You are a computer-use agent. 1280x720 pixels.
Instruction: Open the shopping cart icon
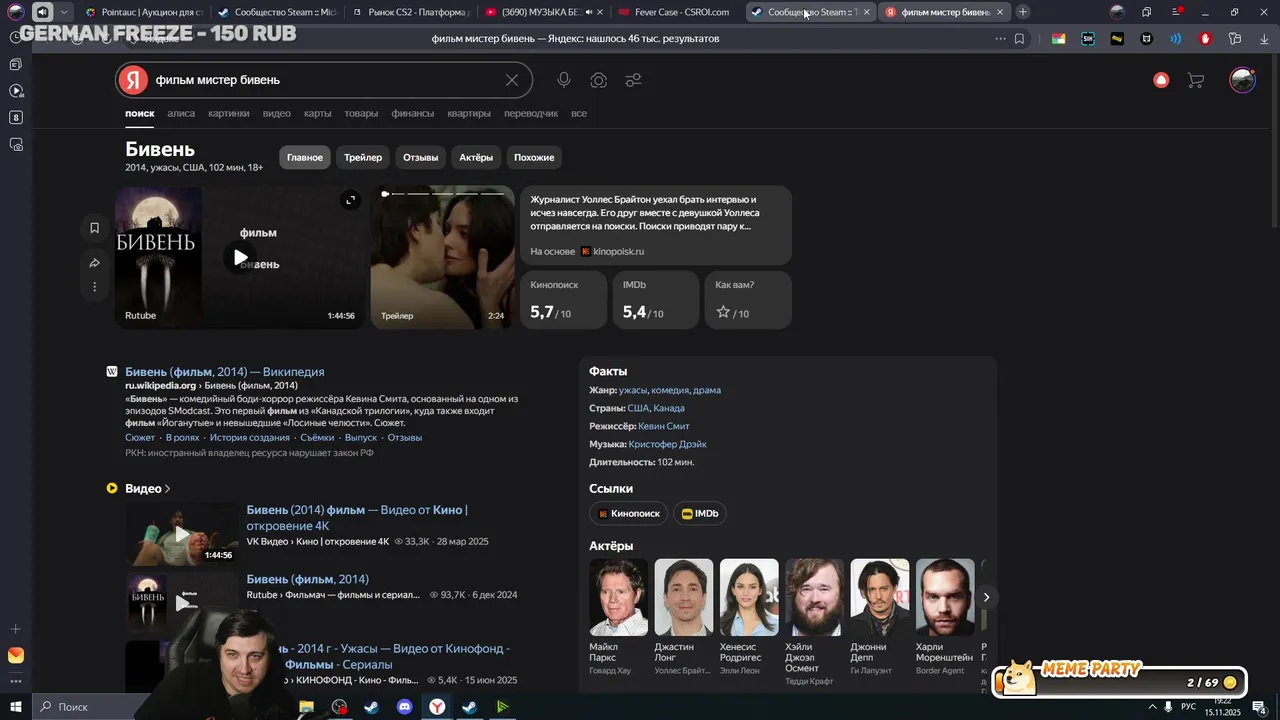tap(1195, 80)
